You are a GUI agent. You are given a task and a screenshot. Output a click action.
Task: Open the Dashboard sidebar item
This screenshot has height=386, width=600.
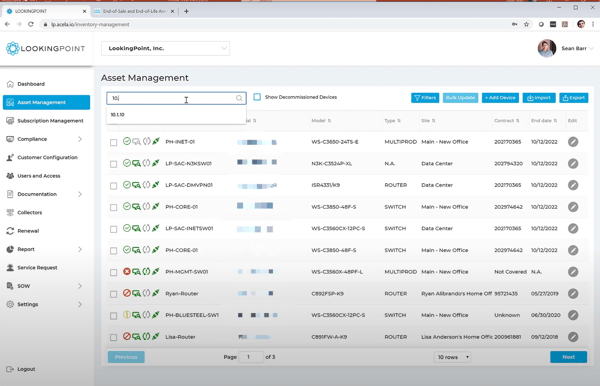coord(31,84)
